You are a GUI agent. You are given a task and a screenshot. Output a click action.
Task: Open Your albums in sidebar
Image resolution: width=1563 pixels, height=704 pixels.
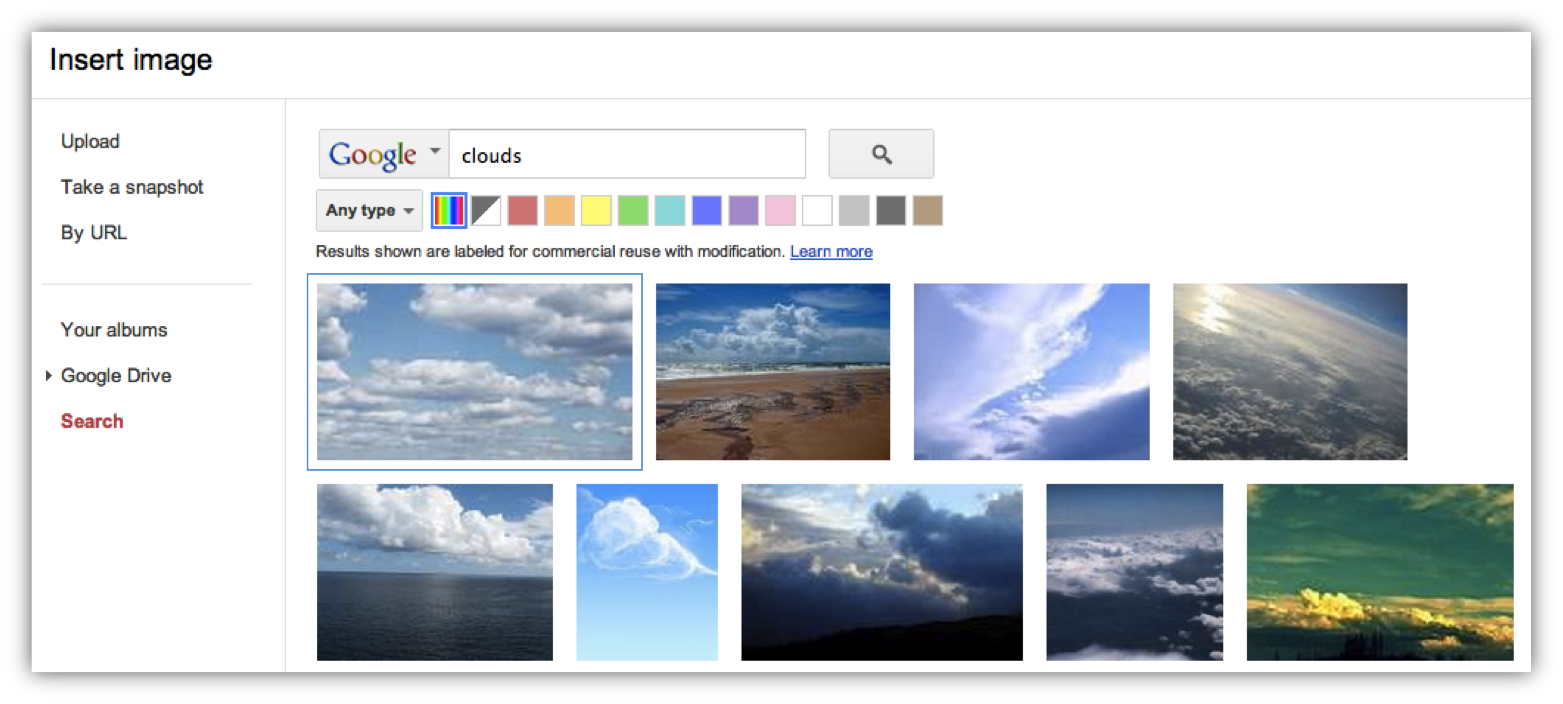pyautogui.click(x=114, y=330)
